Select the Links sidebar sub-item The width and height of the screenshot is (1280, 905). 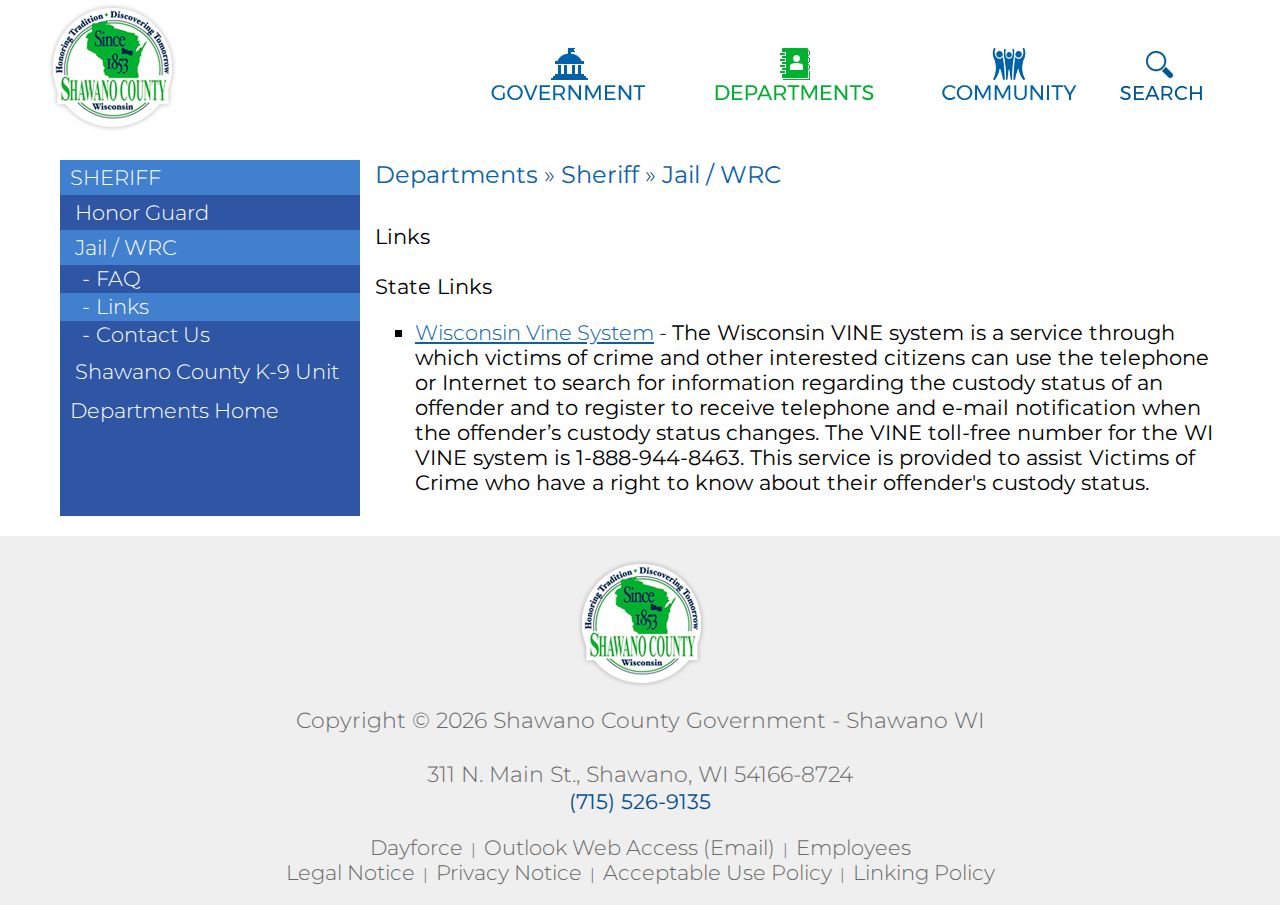point(210,307)
